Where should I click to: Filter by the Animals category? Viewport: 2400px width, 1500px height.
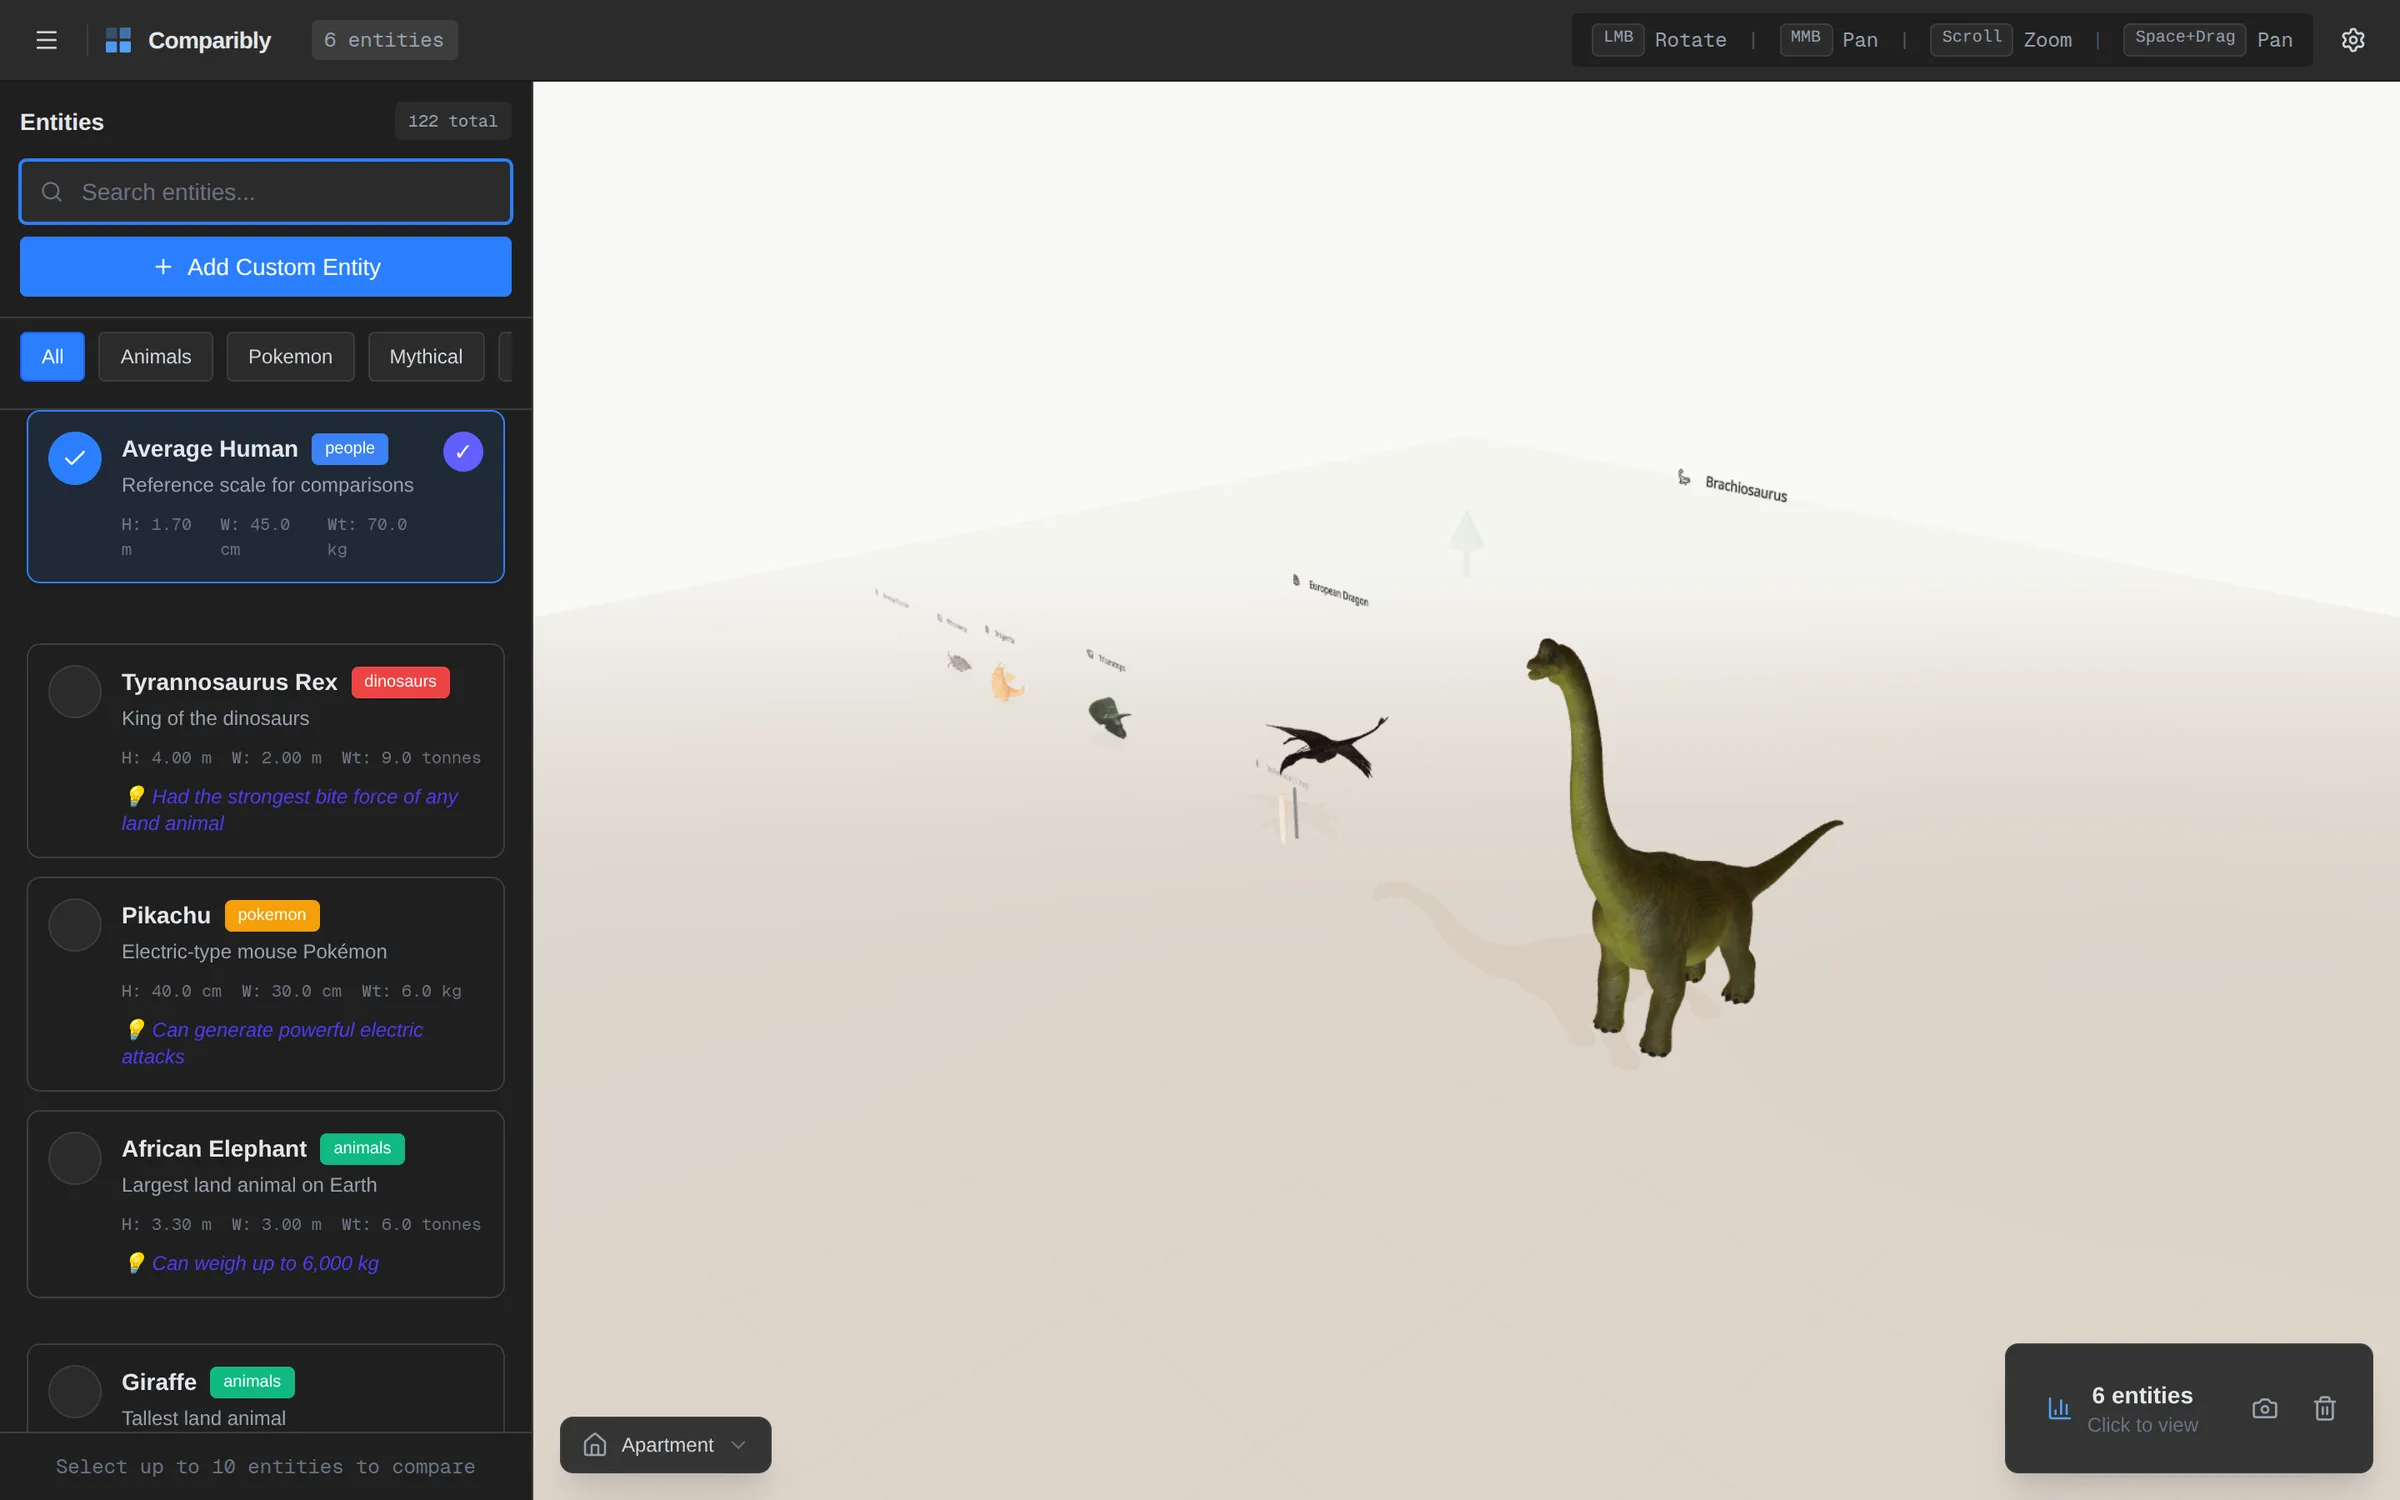click(x=155, y=357)
